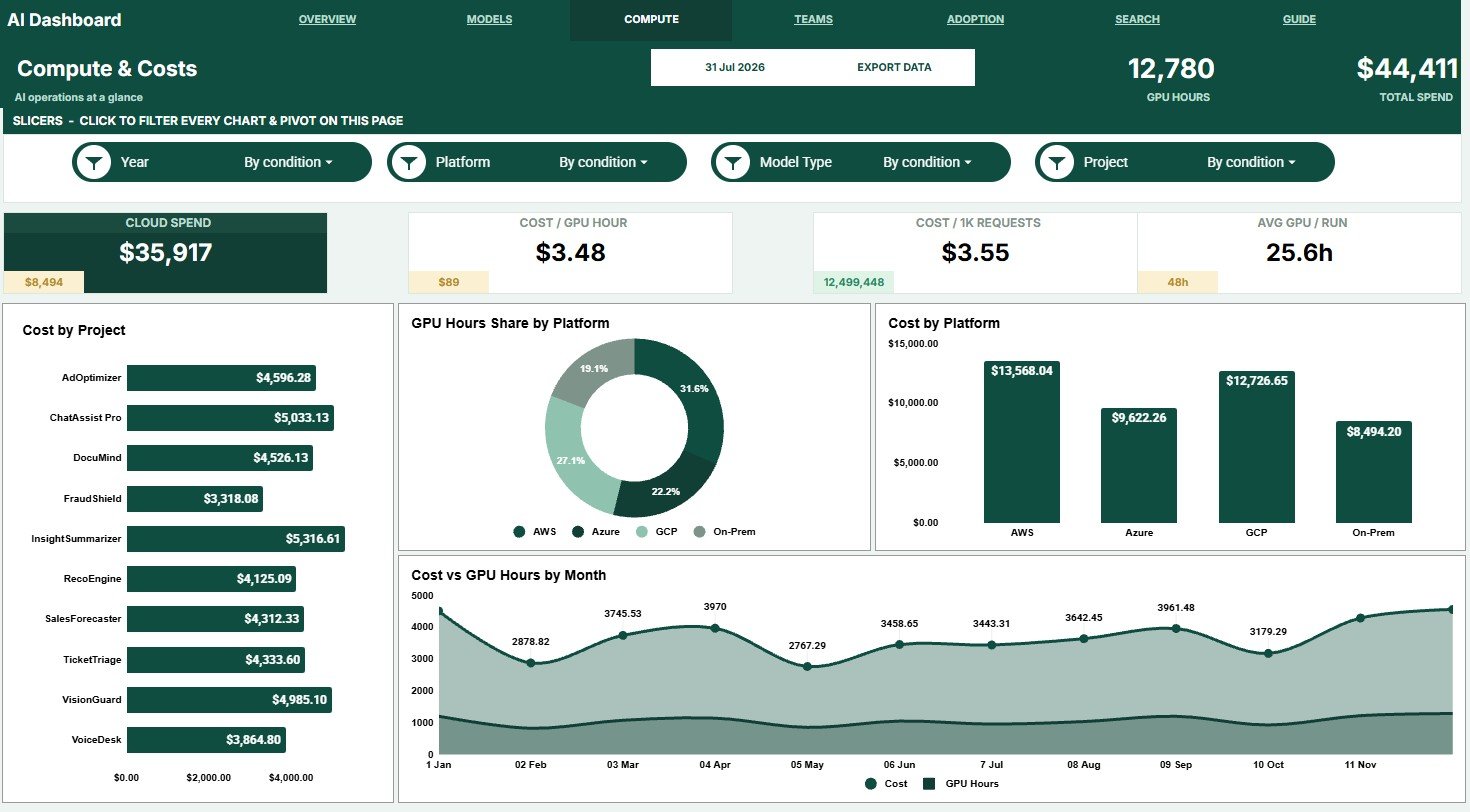Select the Cost / 1K Requests KPI card
Screen dimensions: 1470x812
click(x=975, y=252)
